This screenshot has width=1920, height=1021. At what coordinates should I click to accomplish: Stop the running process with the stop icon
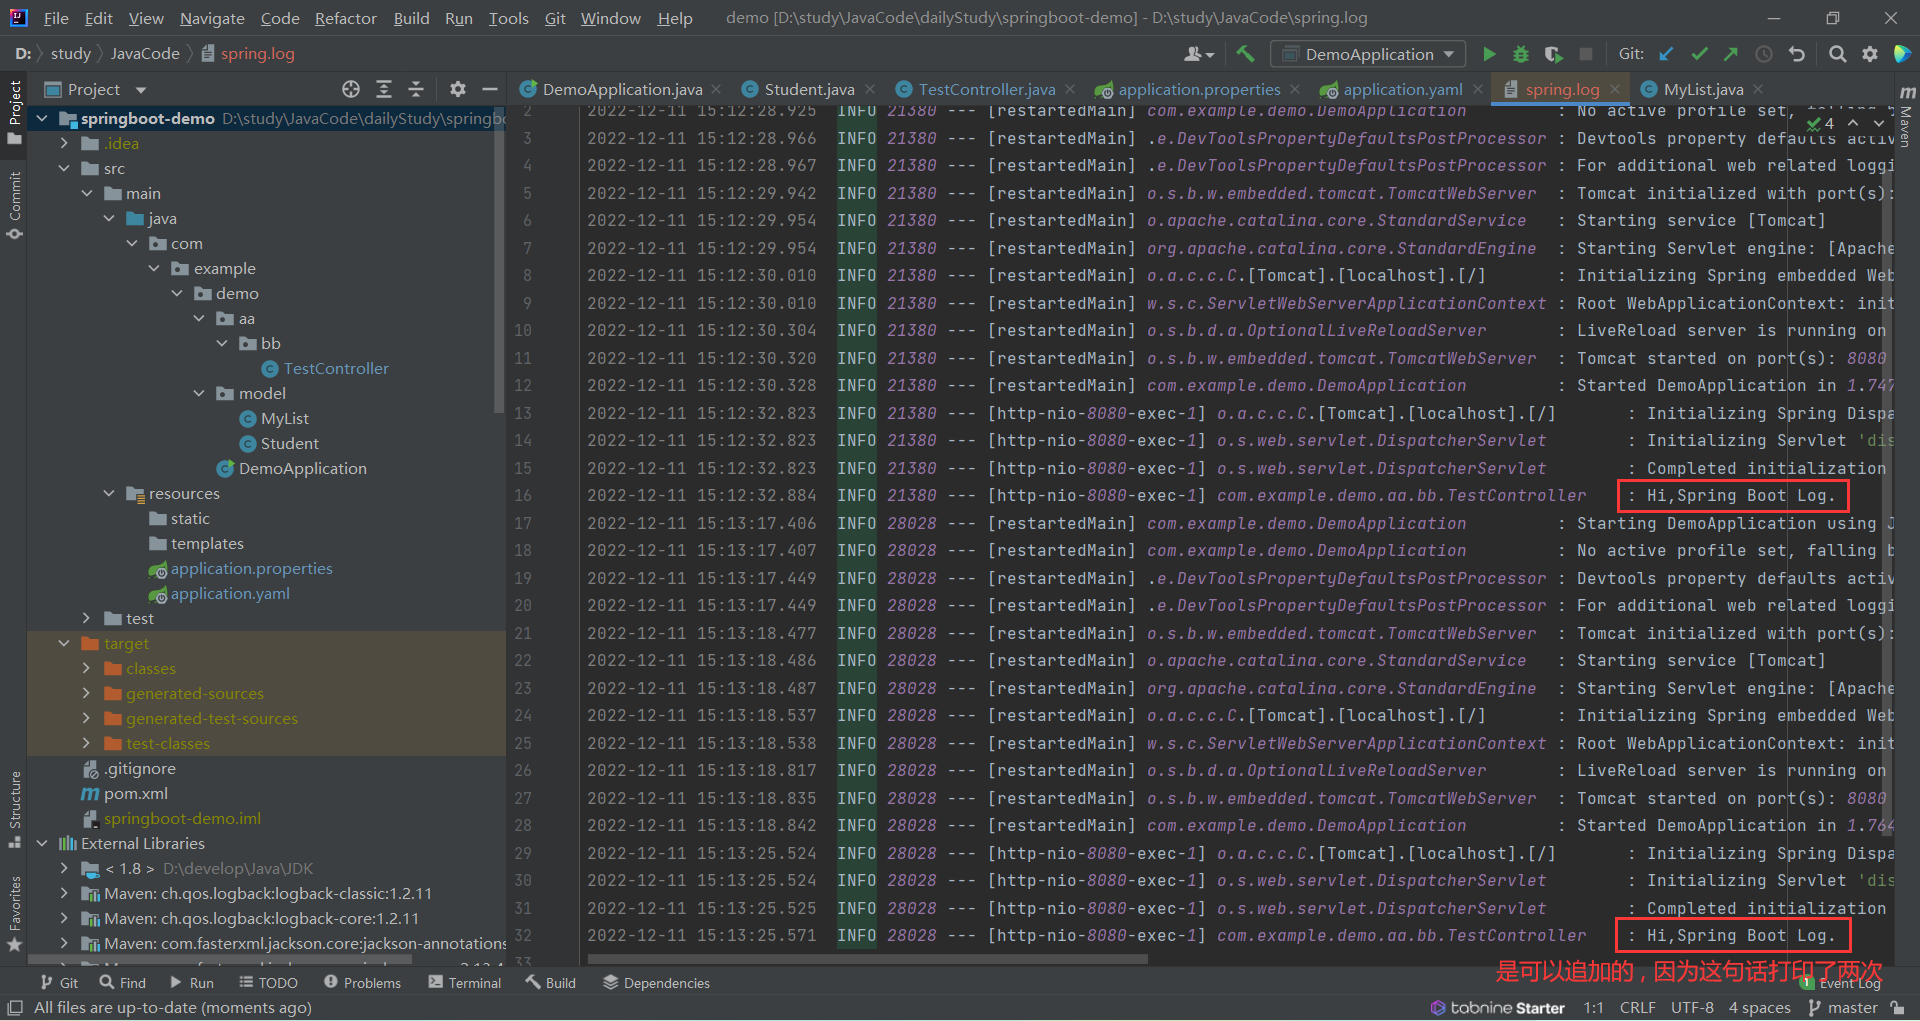[x=1586, y=54]
